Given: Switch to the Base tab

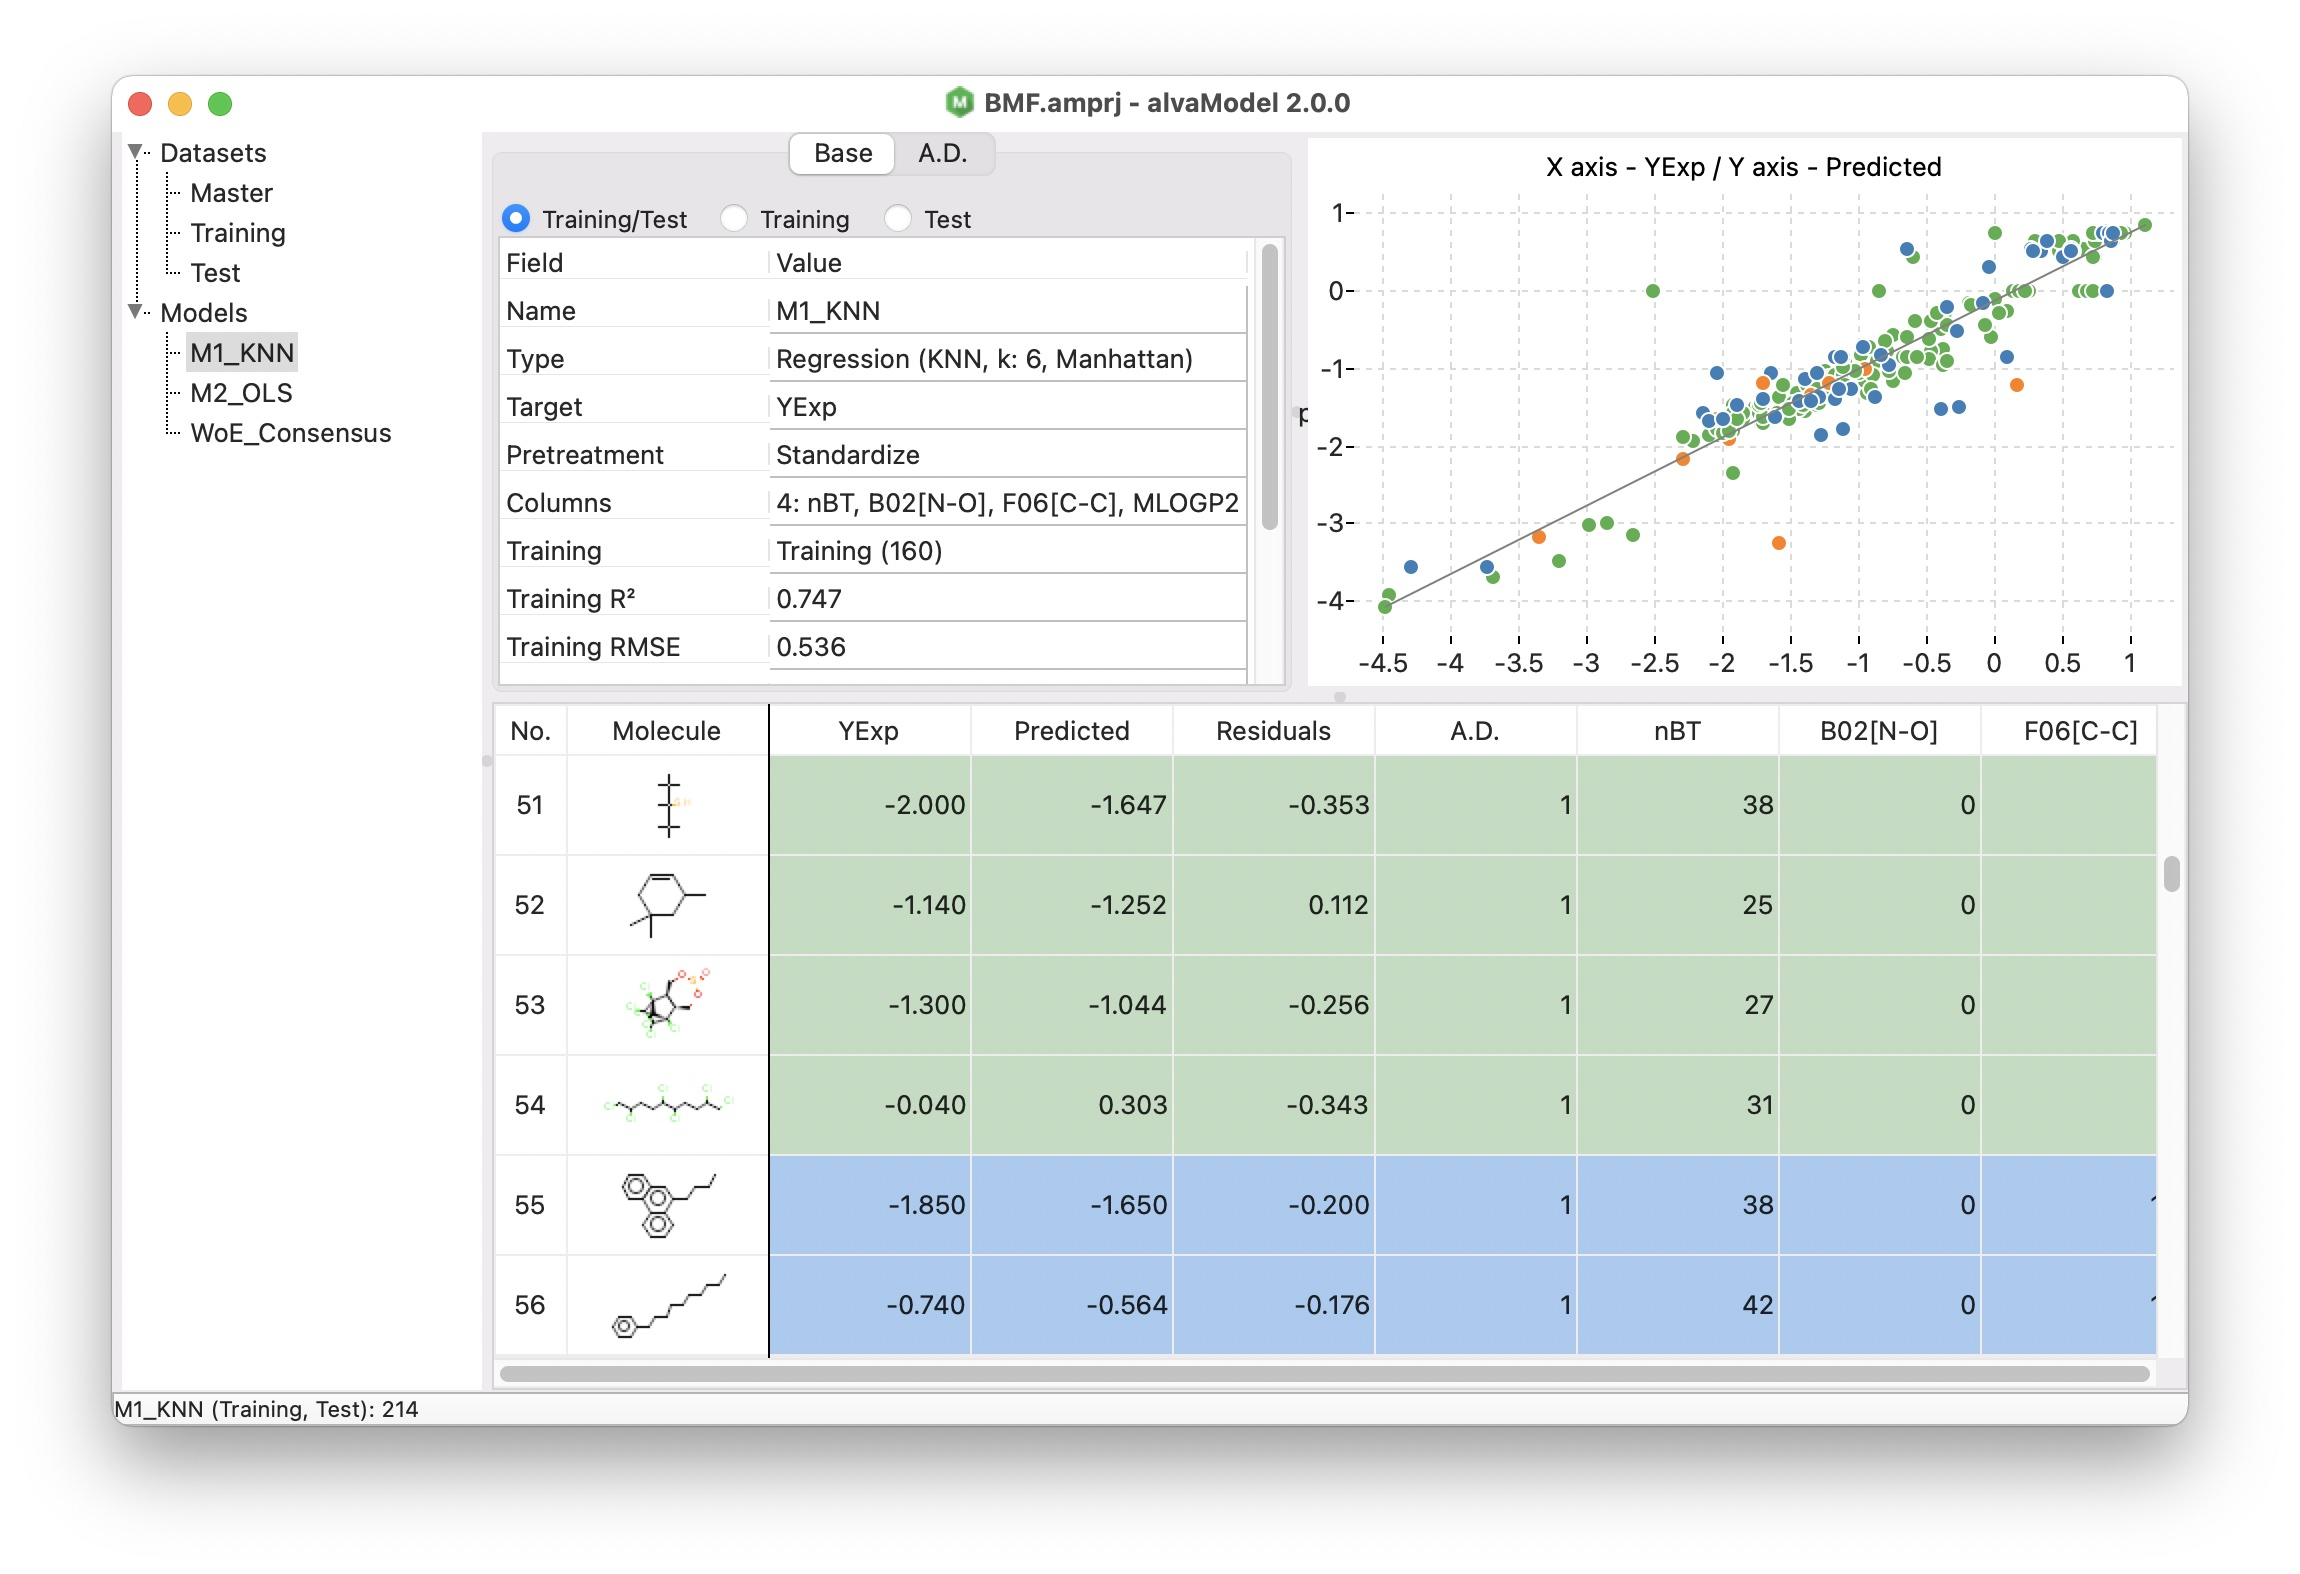Looking at the screenshot, I should pos(842,153).
